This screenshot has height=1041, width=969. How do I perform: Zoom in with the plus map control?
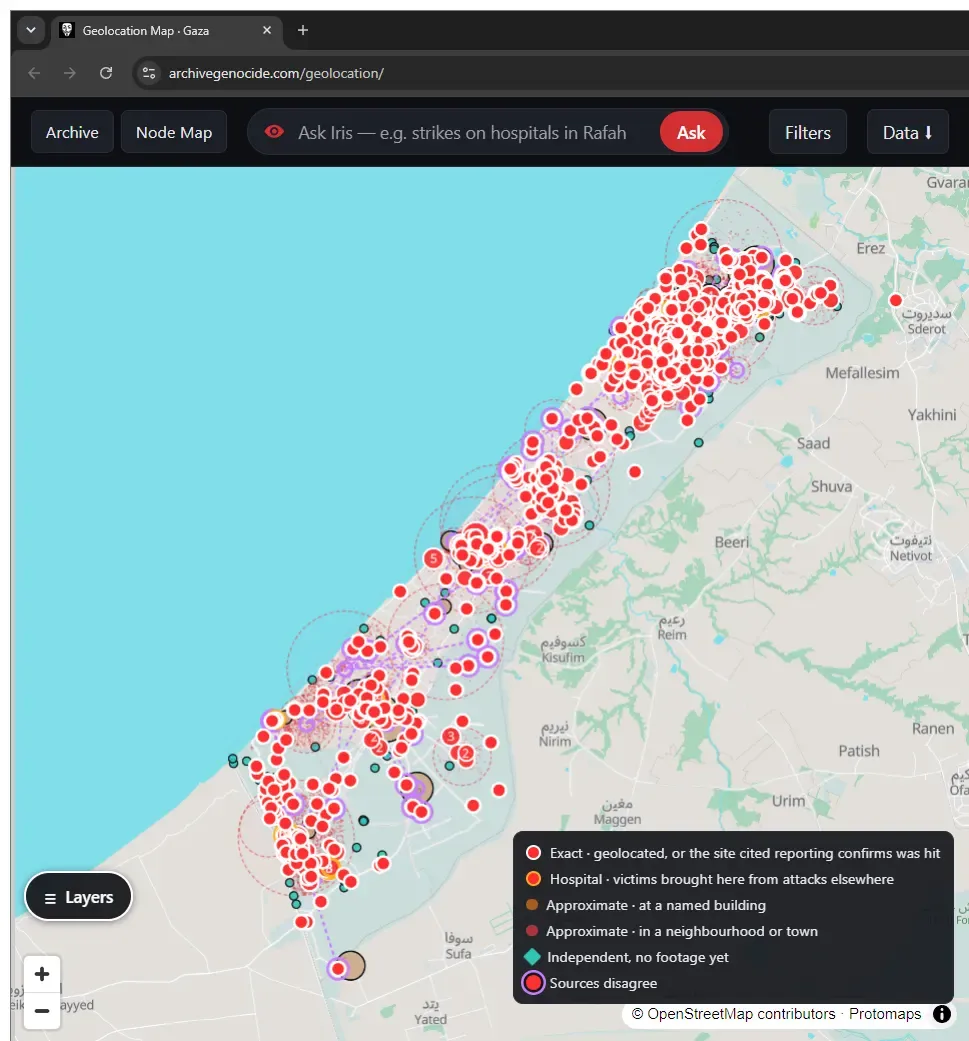[42, 974]
